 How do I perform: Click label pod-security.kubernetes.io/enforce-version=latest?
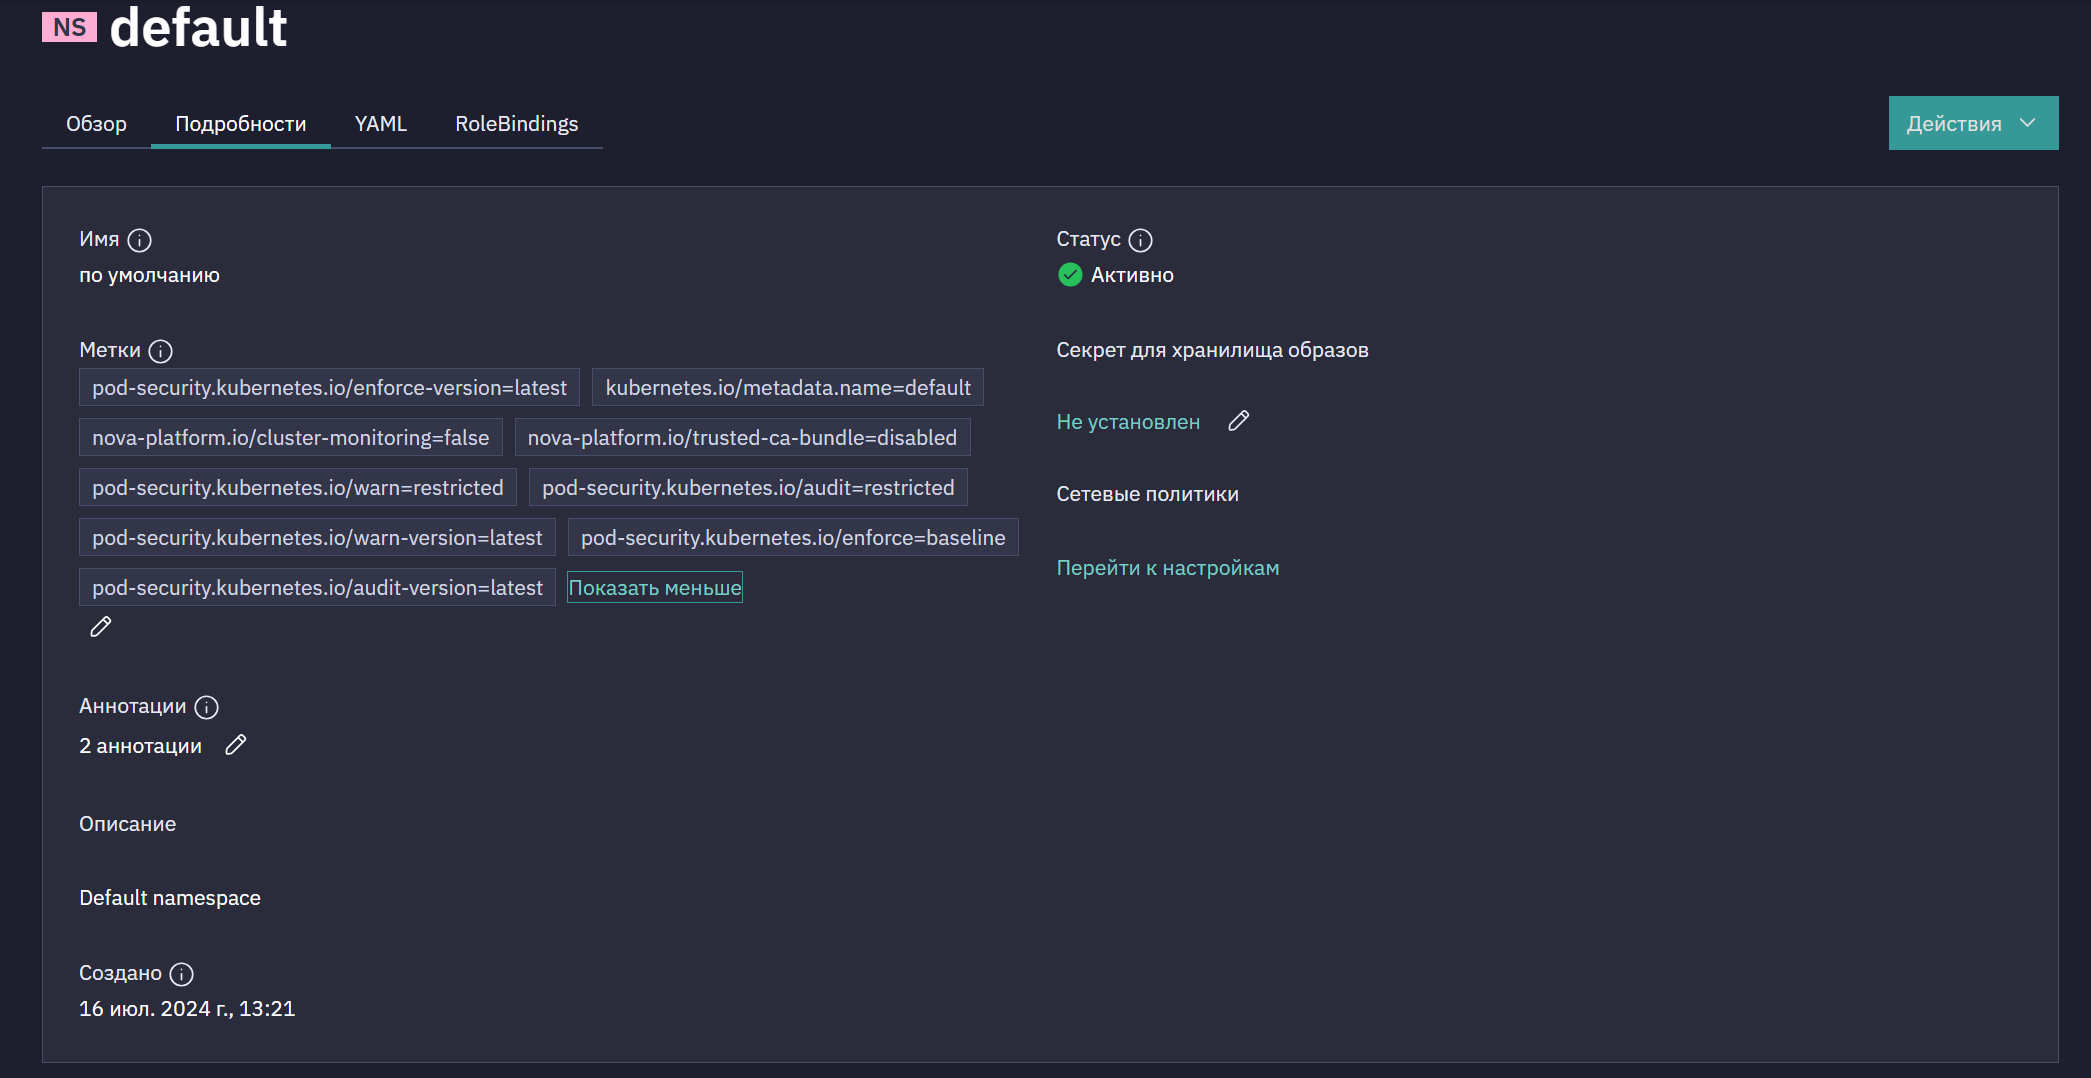(x=329, y=388)
